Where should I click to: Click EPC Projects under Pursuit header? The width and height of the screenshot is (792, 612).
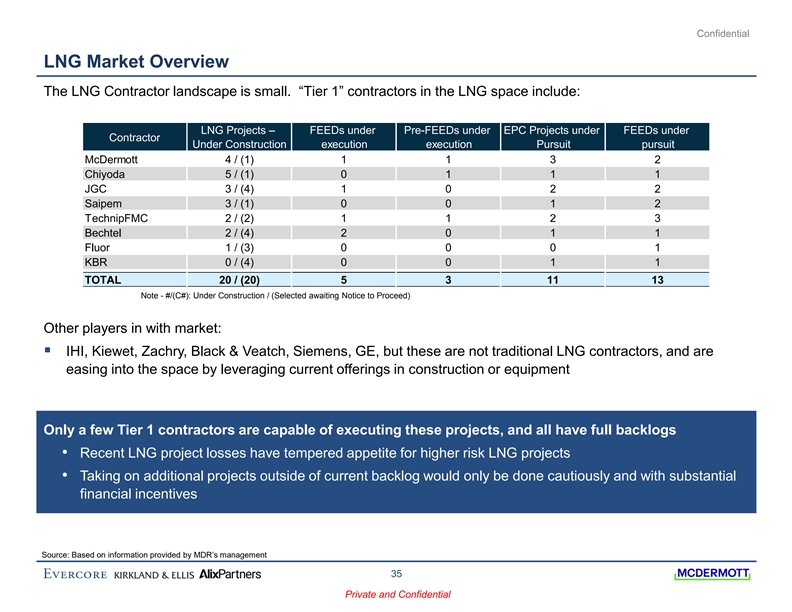pos(552,137)
